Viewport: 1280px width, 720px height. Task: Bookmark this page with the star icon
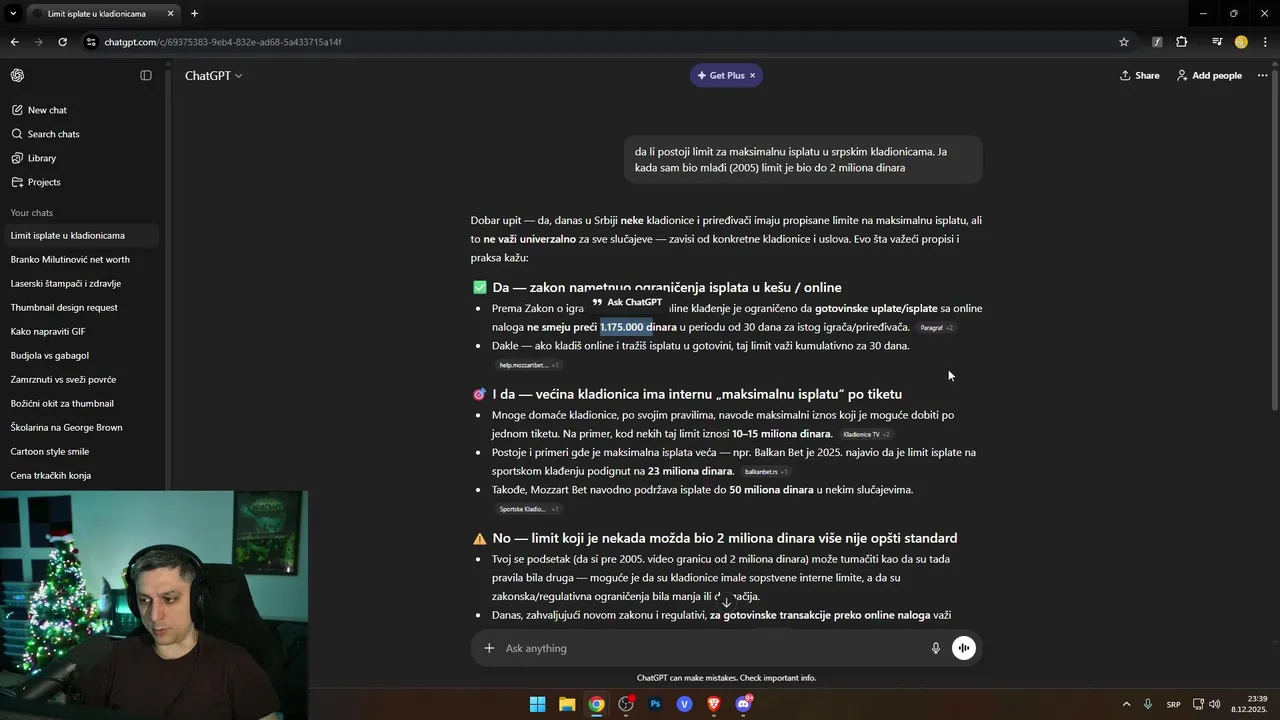coord(1124,42)
